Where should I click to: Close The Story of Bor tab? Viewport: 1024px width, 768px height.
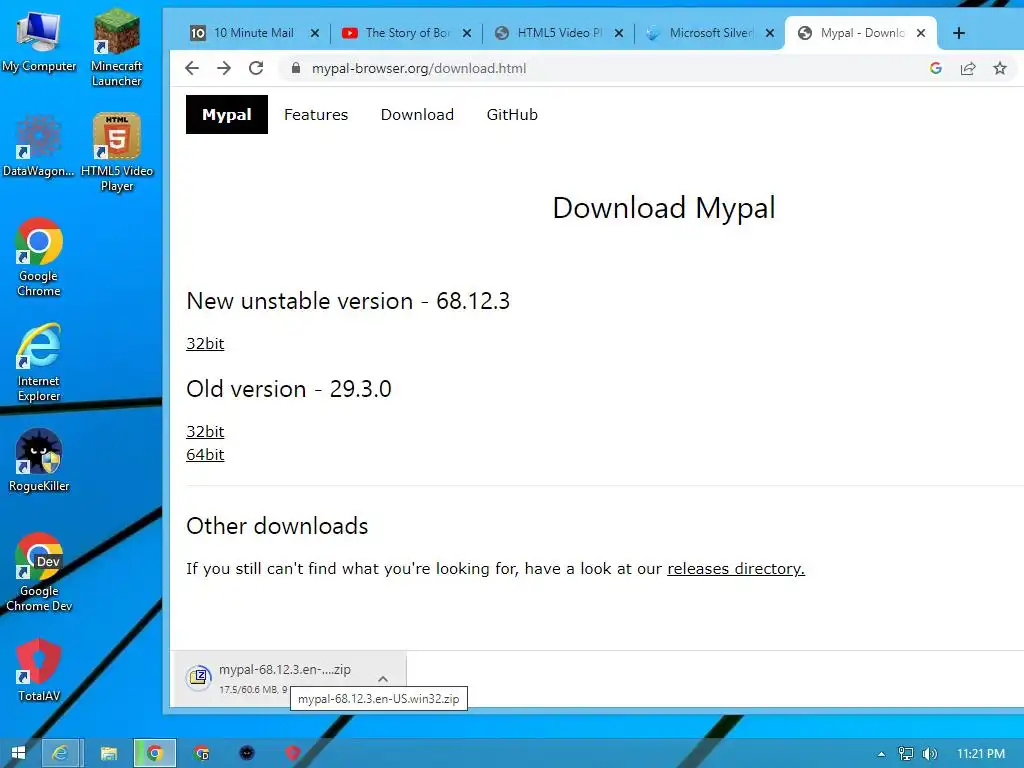click(467, 33)
